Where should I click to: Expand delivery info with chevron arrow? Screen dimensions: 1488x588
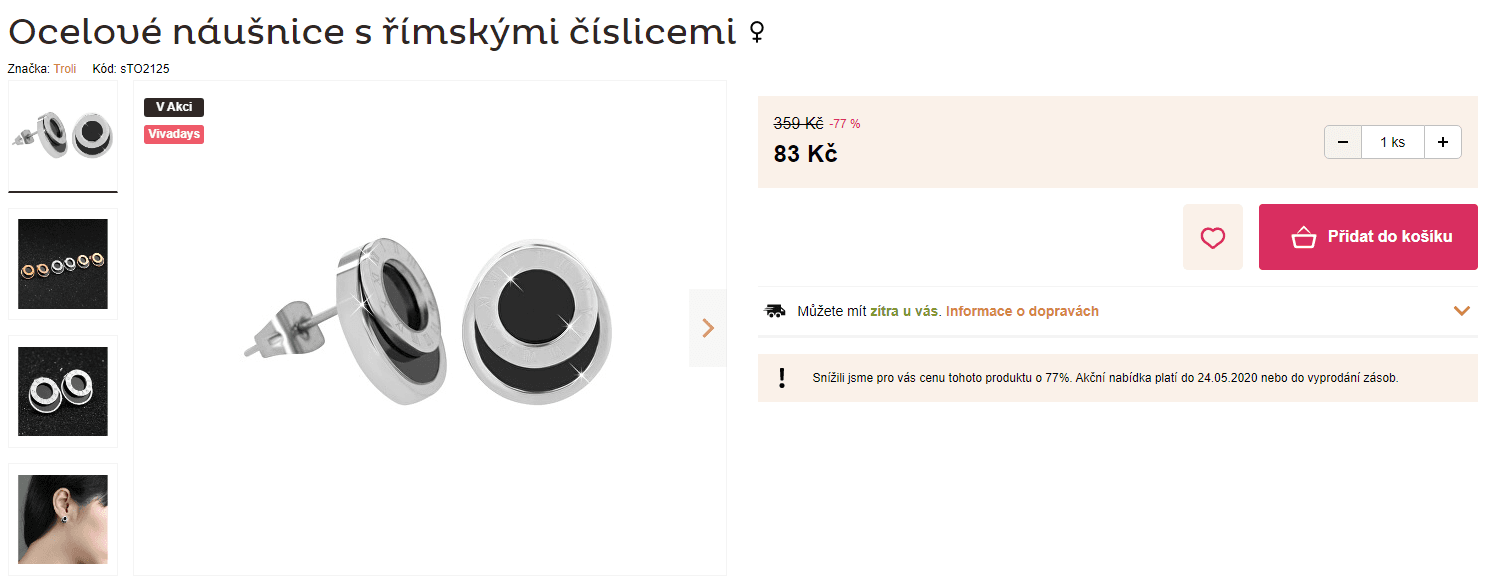pos(1461,311)
